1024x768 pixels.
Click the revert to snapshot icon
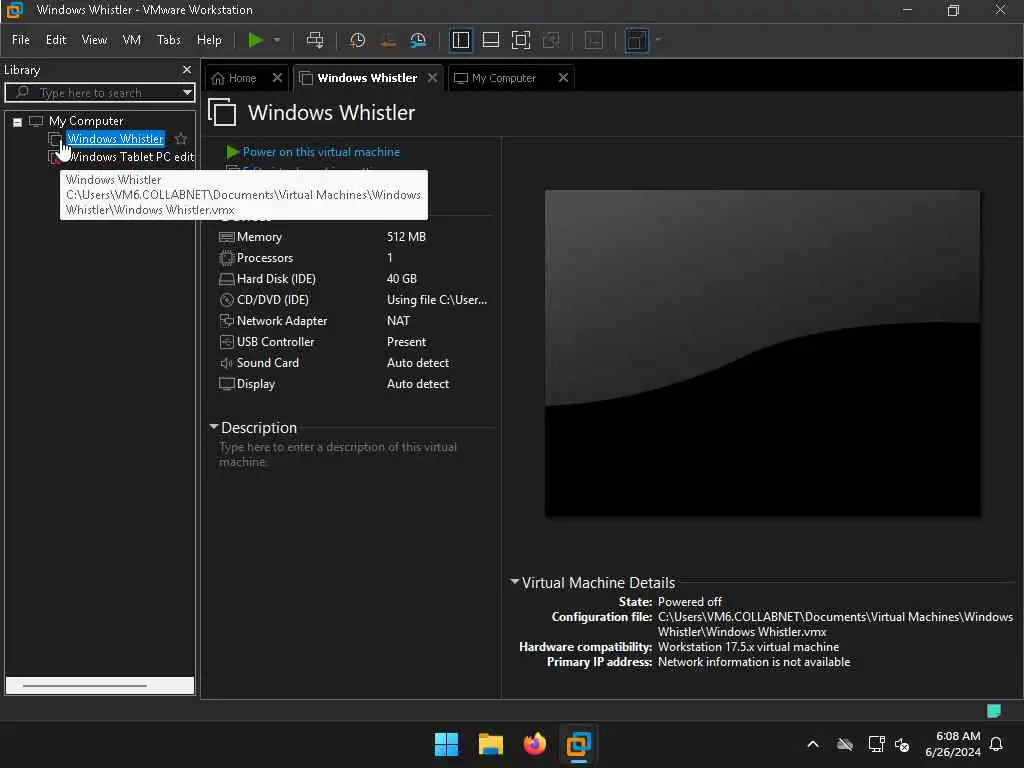pyautogui.click(x=388, y=40)
